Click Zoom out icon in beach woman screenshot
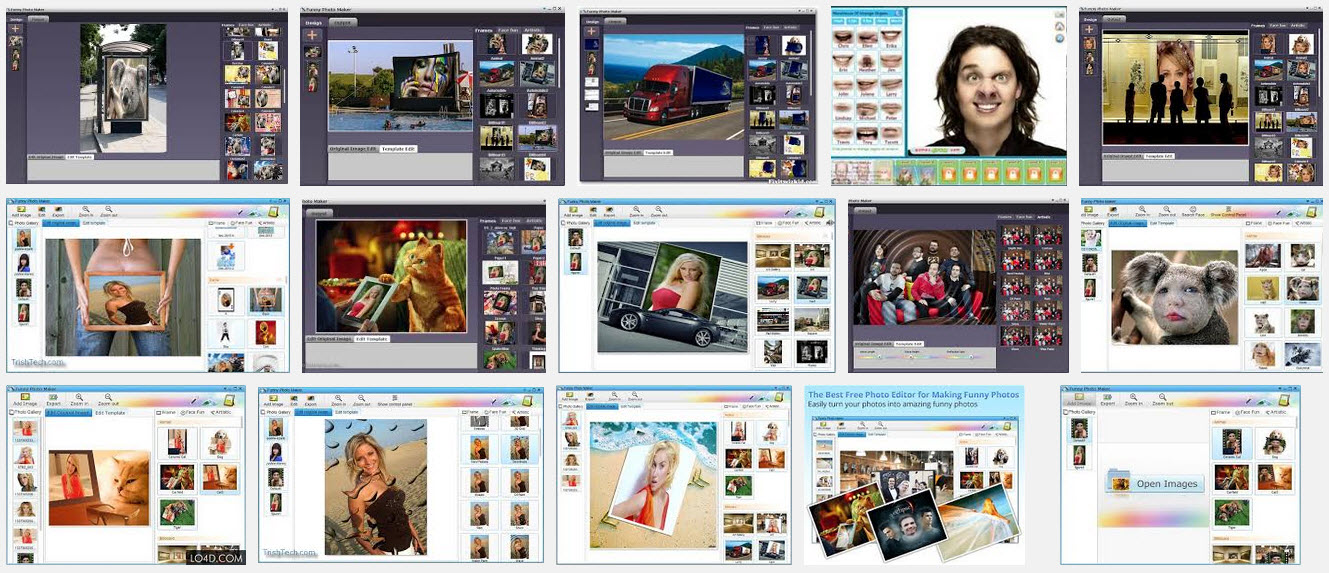 pyautogui.click(x=363, y=402)
